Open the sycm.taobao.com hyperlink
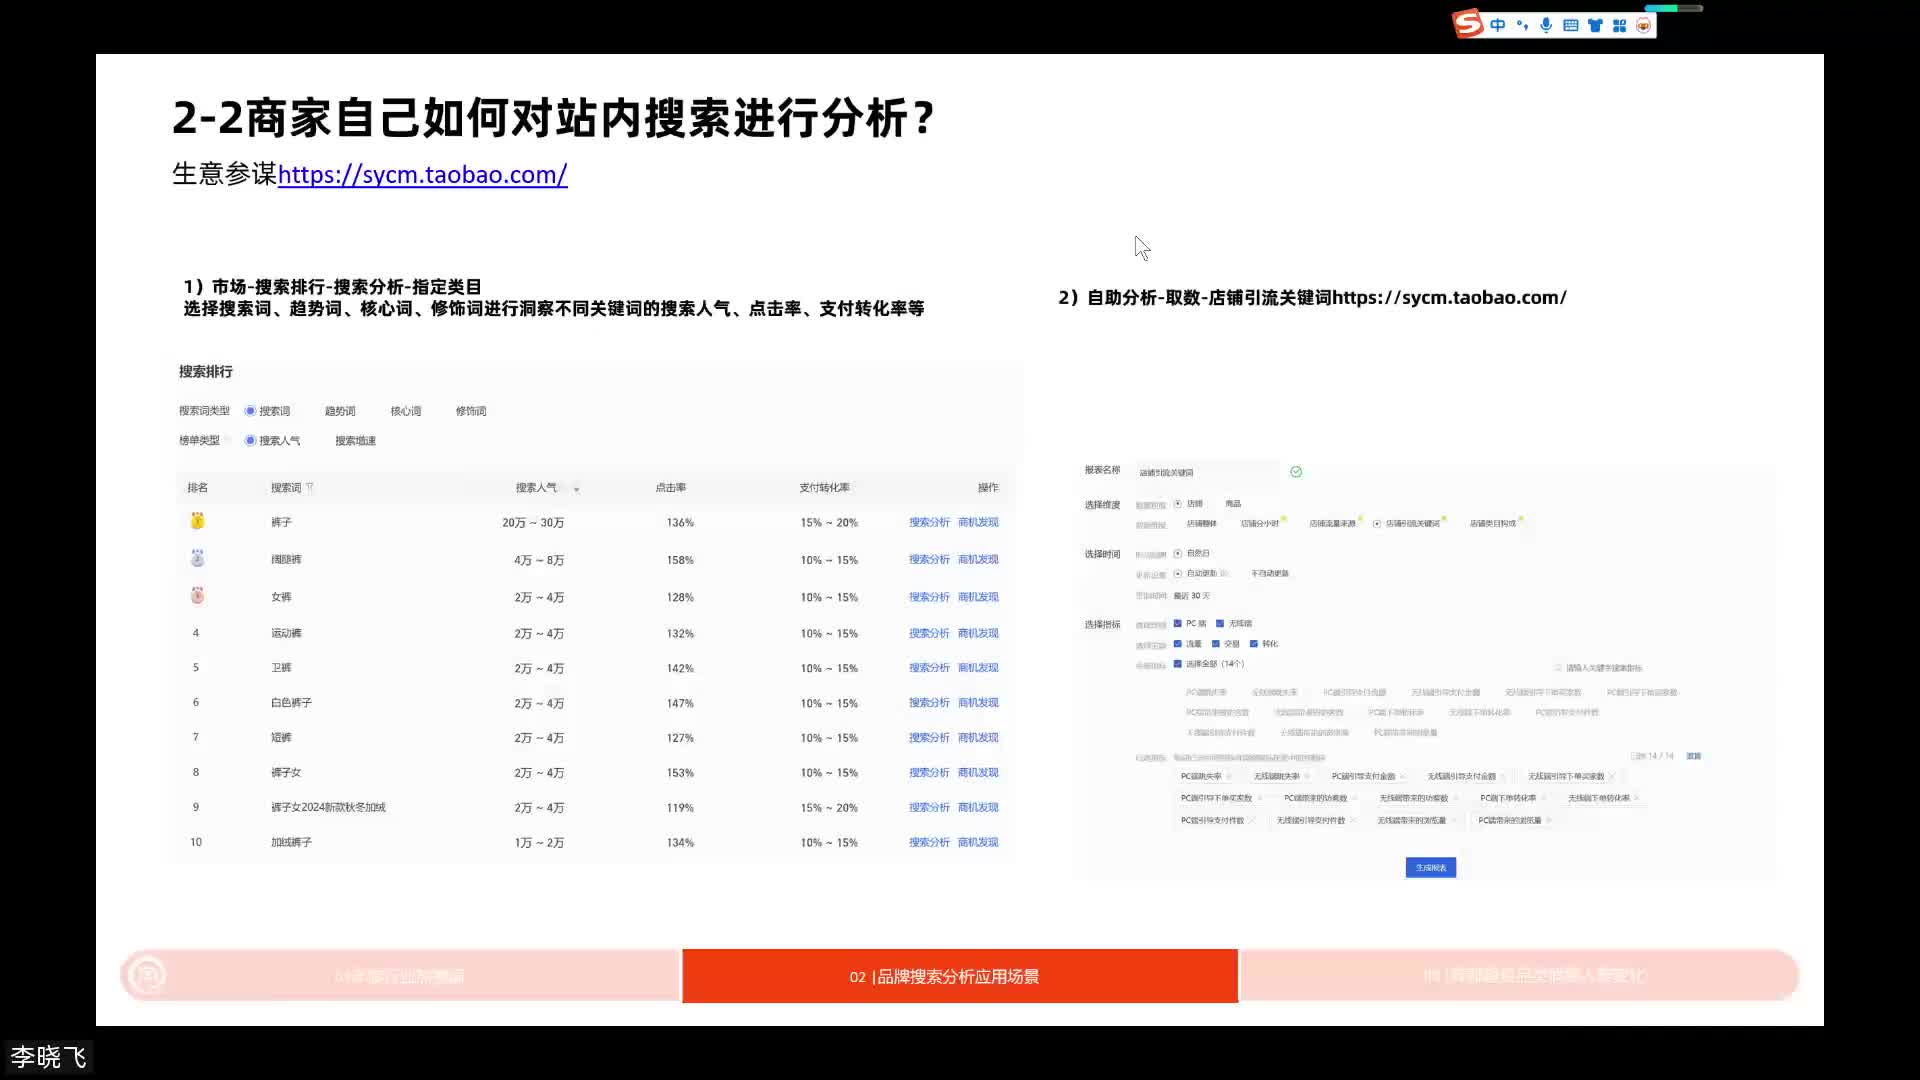Screen dimensions: 1920x1080 click(423, 175)
